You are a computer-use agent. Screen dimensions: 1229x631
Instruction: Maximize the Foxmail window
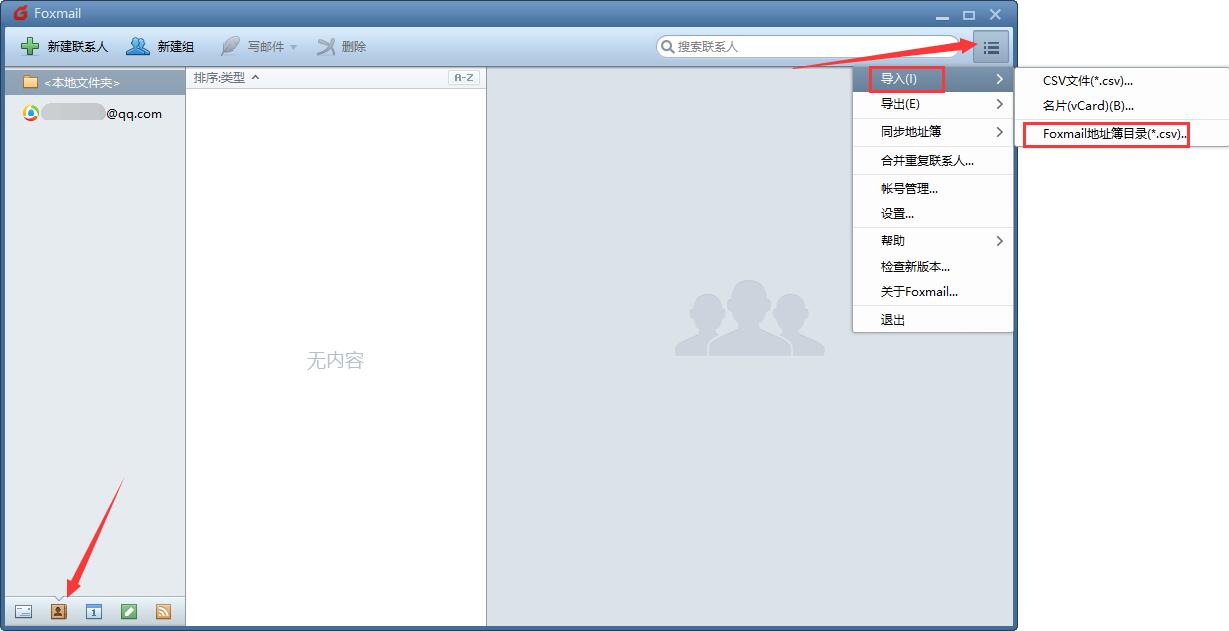point(968,15)
